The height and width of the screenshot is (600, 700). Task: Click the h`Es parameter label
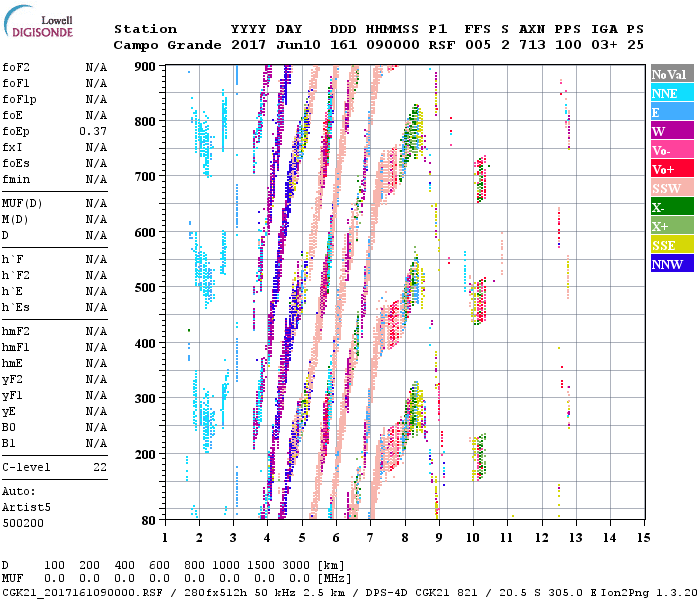pos(16,308)
